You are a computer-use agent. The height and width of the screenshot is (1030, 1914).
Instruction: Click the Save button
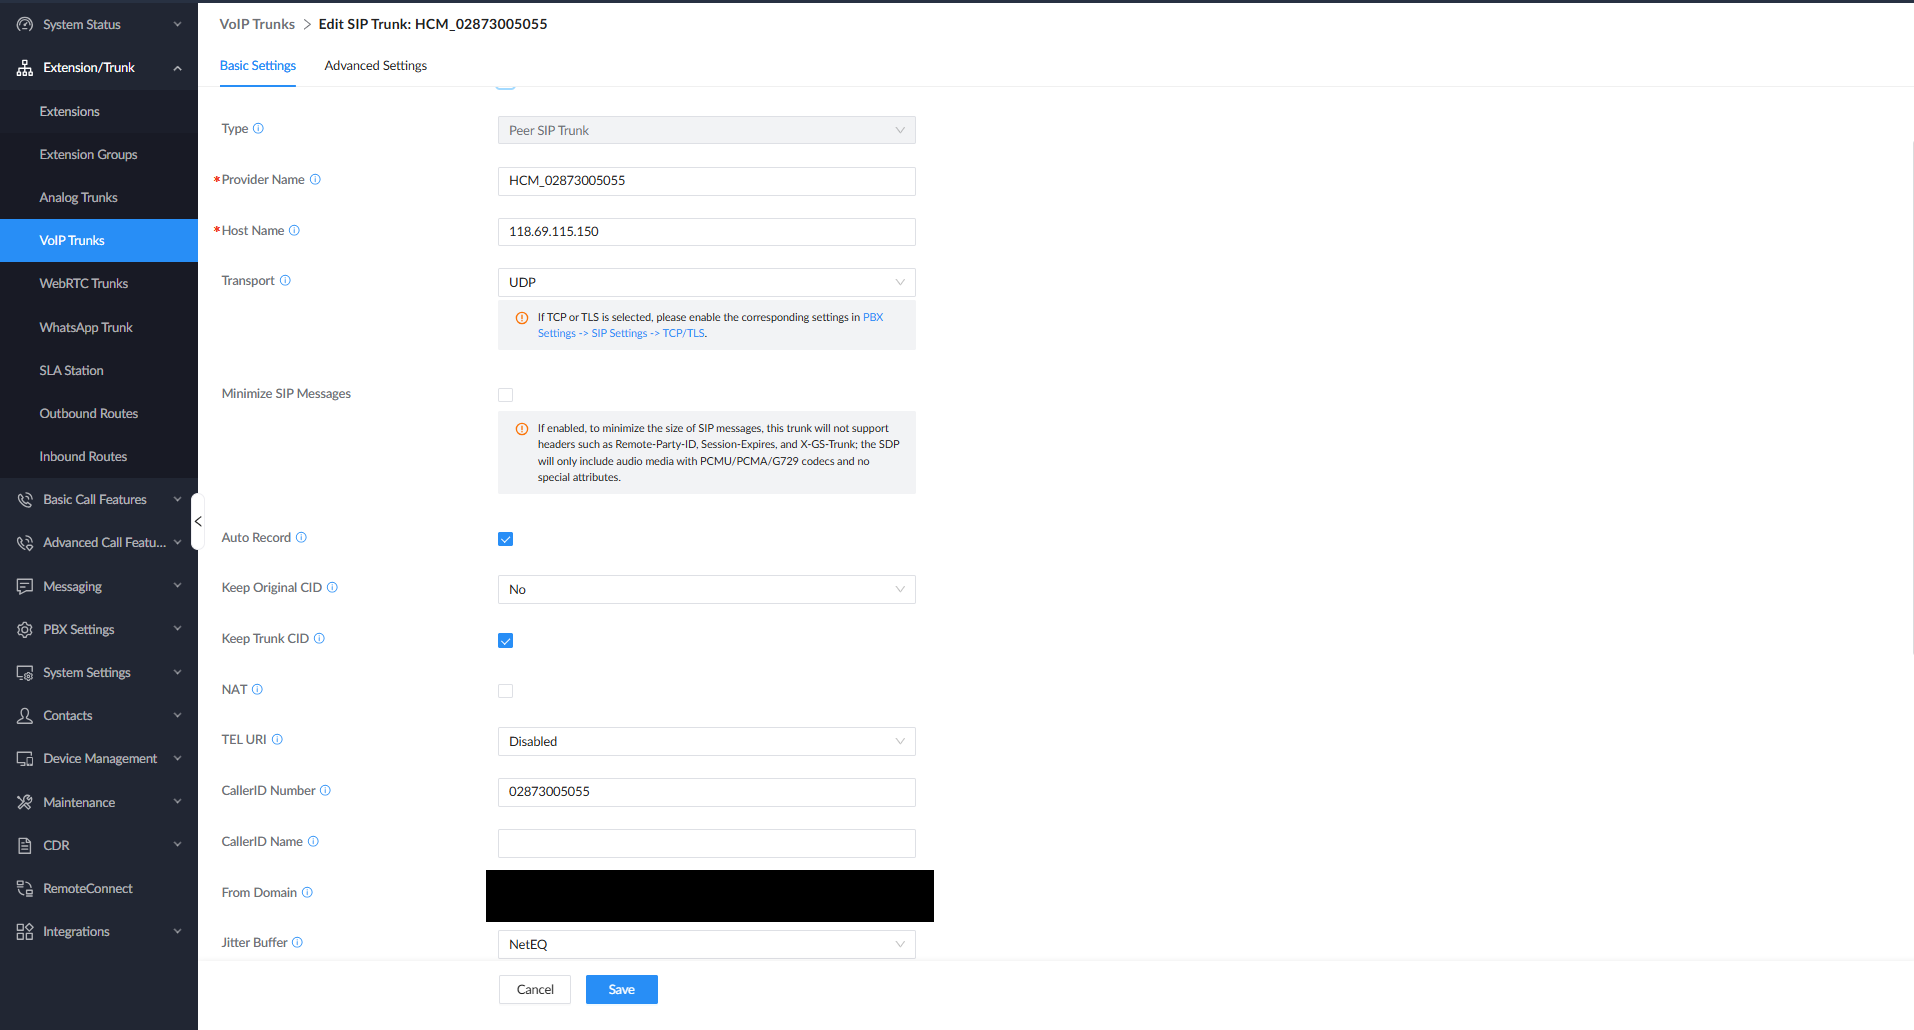click(x=622, y=989)
